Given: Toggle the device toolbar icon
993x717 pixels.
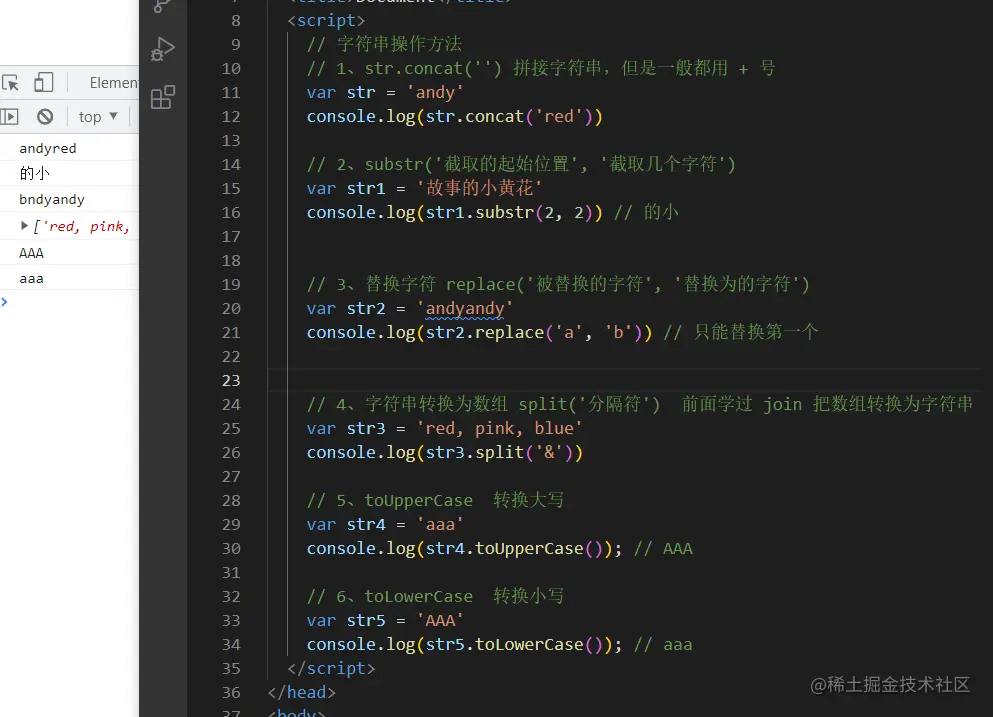Looking at the screenshot, I should [x=43, y=82].
